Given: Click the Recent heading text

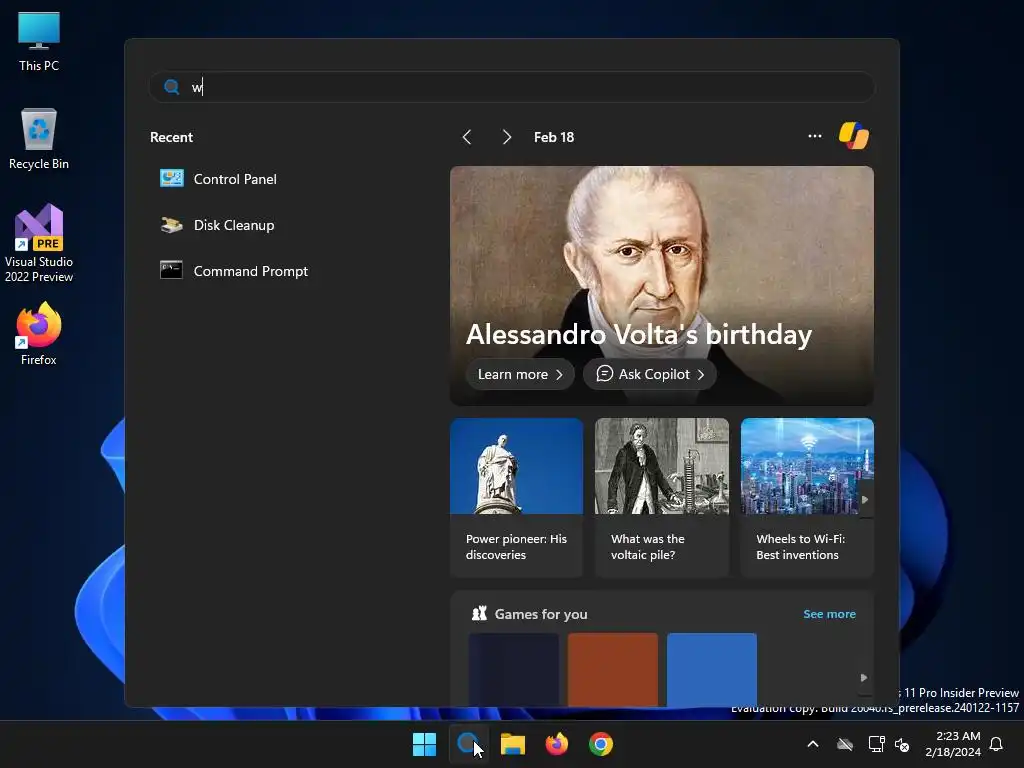Looking at the screenshot, I should (x=171, y=137).
